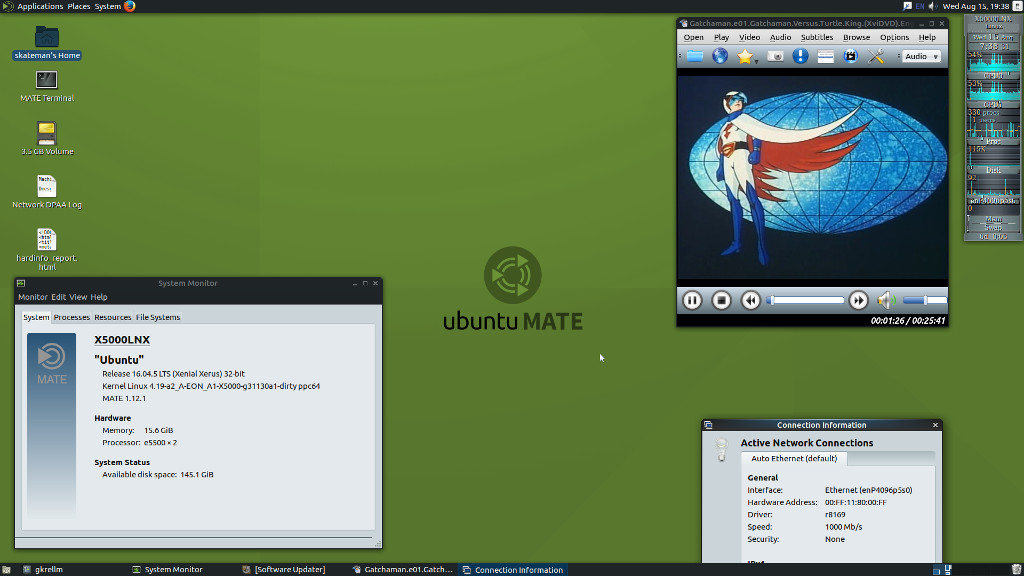Launch Firefox from the top panel
Screen dimensions: 1024x576
(129, 7)
